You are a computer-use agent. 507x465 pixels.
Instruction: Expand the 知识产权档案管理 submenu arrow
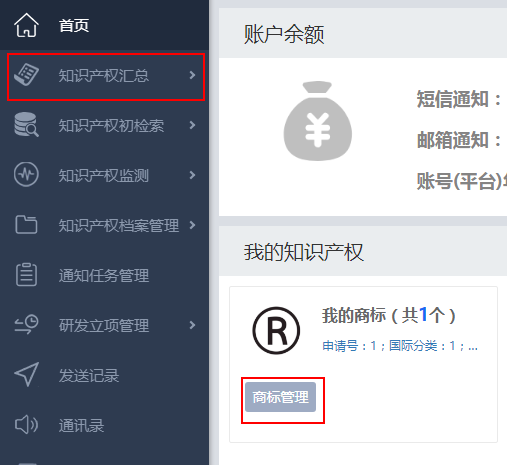(192, 225)
